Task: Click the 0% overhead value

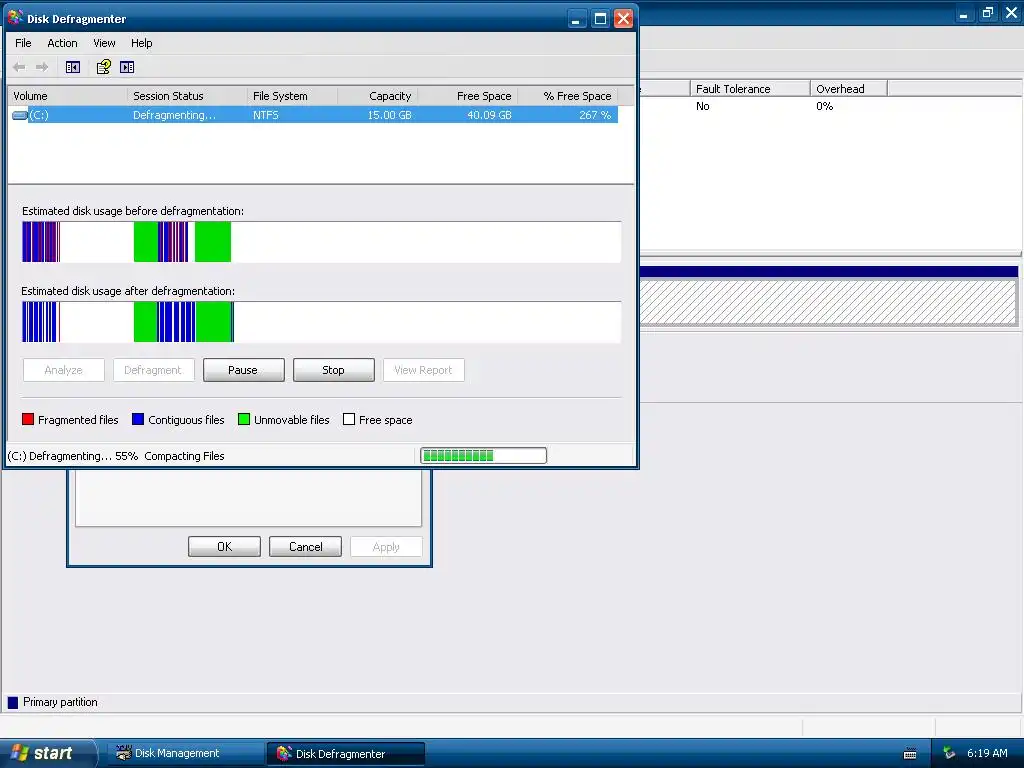Action: (x=824, y=106)
